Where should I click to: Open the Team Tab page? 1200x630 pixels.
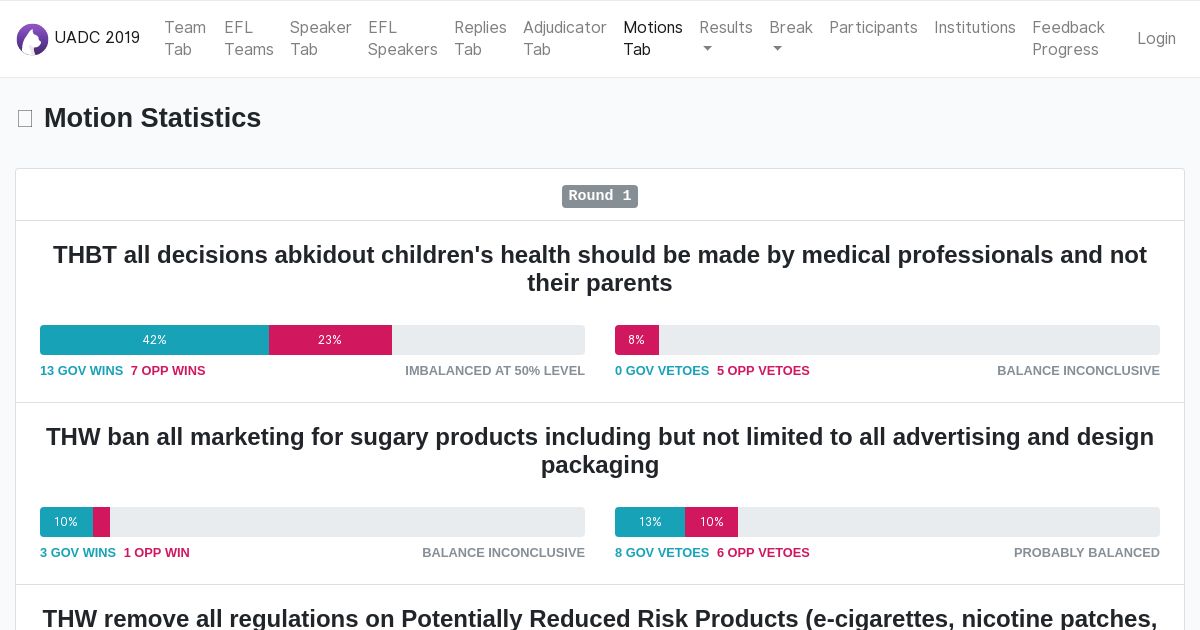[x=185, y=38]
